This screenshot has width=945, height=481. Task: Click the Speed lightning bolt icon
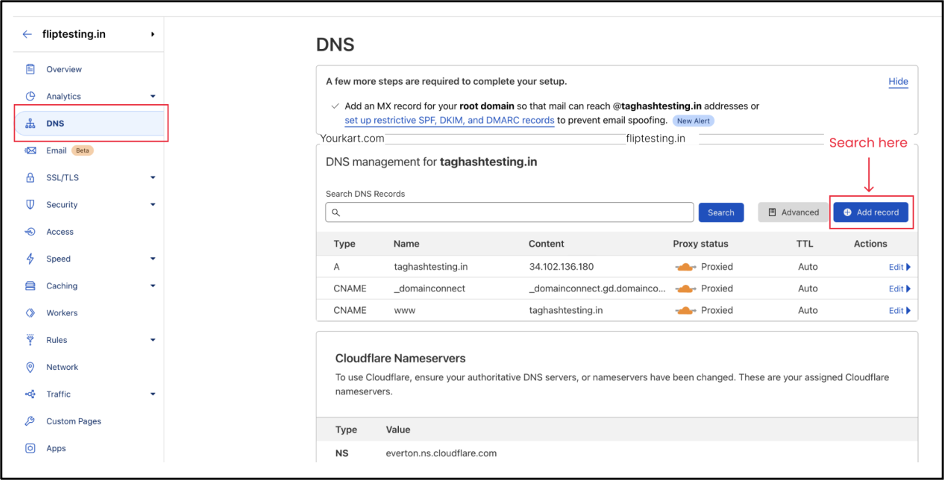pos(30,259)
